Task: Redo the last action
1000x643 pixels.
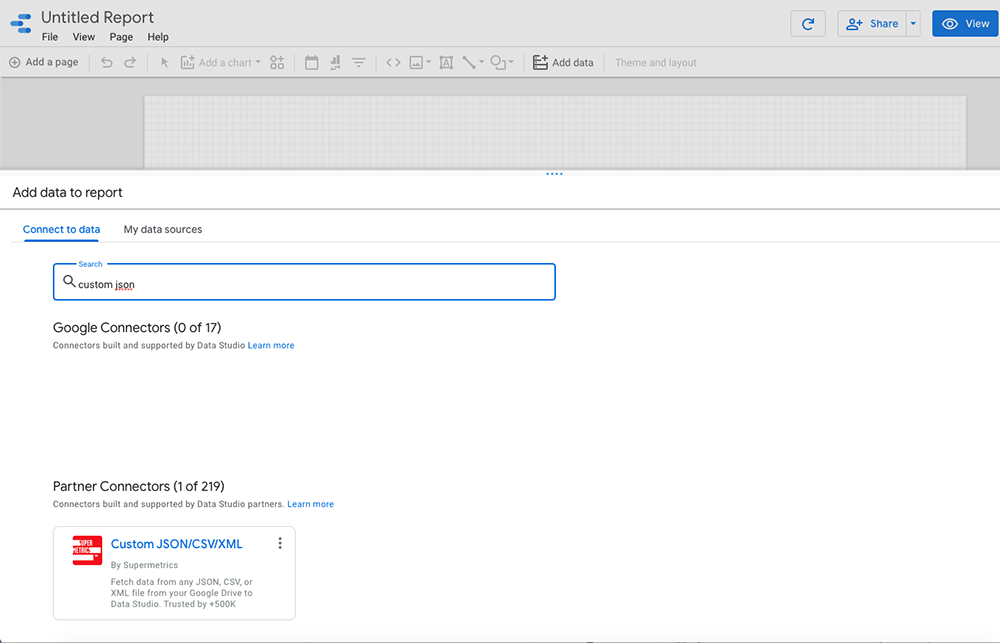Action: (130, 63)
